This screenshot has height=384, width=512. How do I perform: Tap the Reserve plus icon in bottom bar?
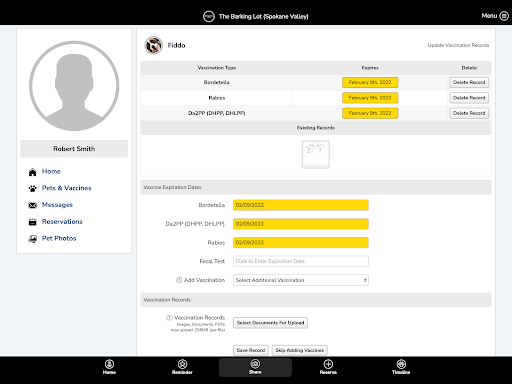click(x=328, y=364)
